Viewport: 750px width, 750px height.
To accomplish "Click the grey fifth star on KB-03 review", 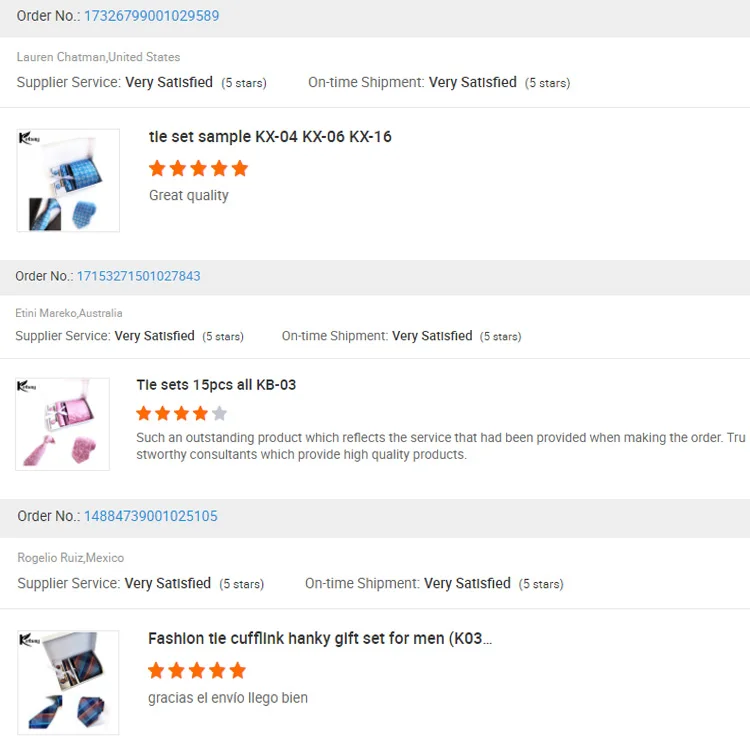I will tap(220, 413).
